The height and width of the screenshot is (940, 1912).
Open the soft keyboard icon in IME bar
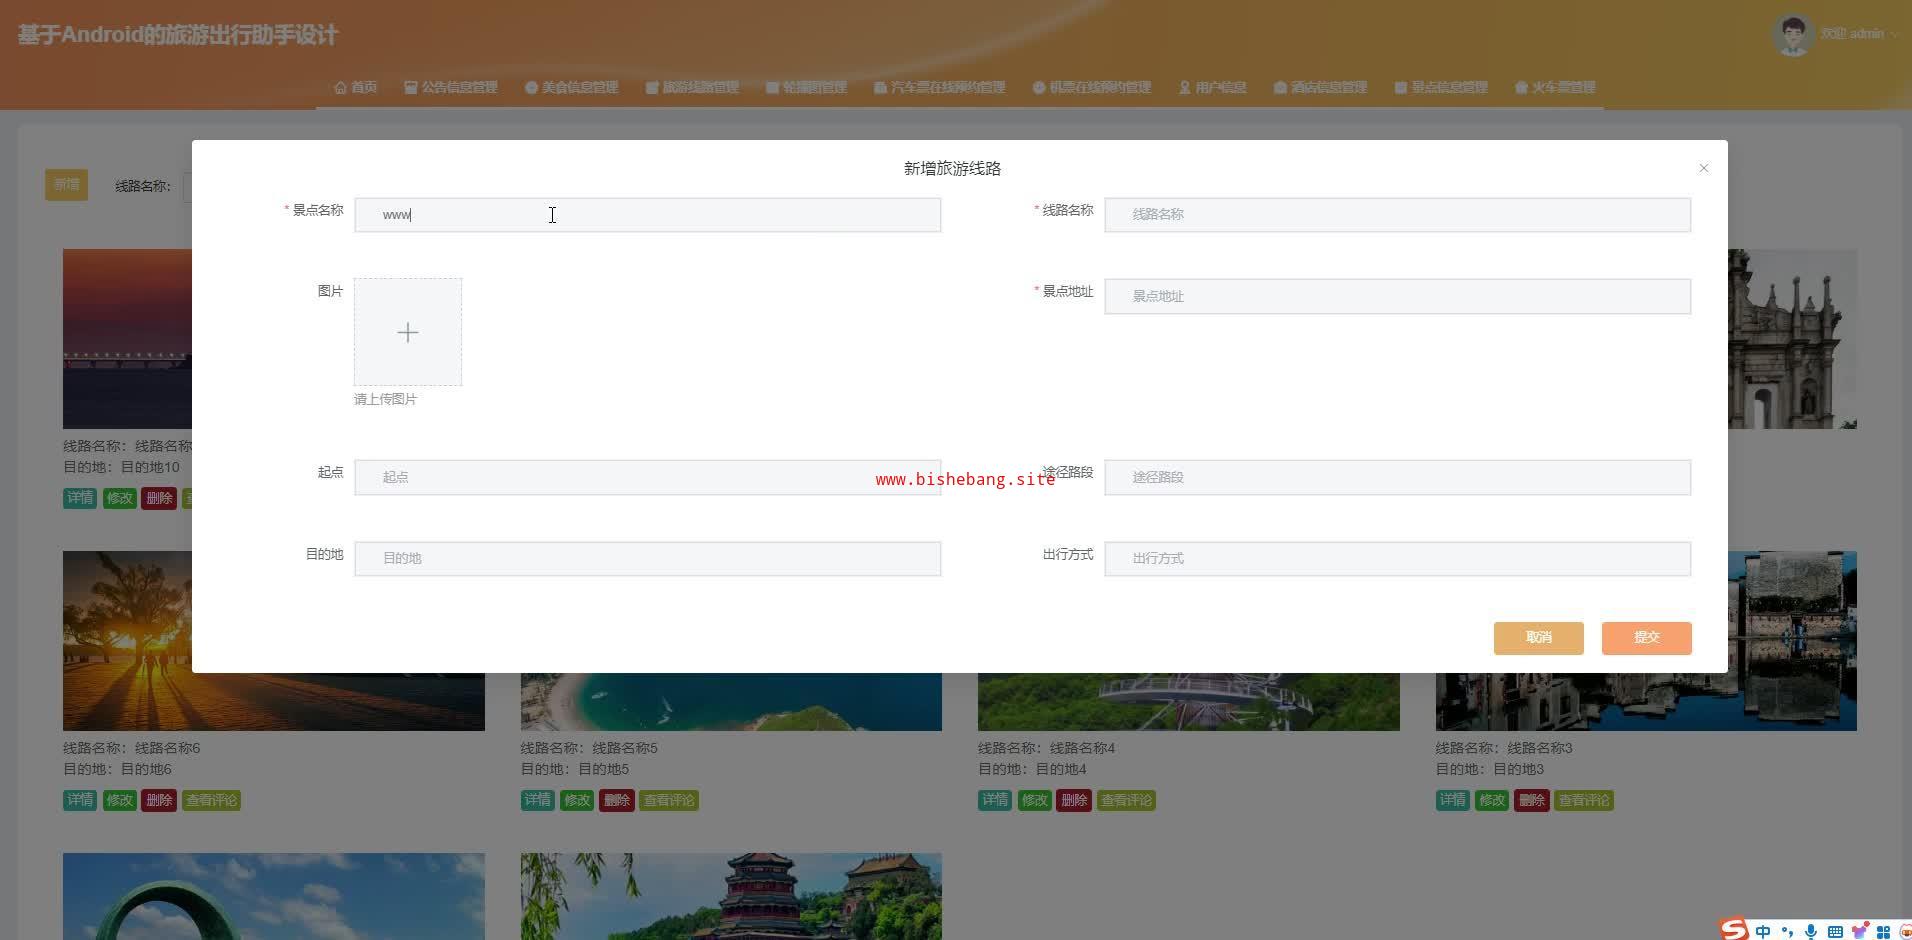click(1835, 931)
